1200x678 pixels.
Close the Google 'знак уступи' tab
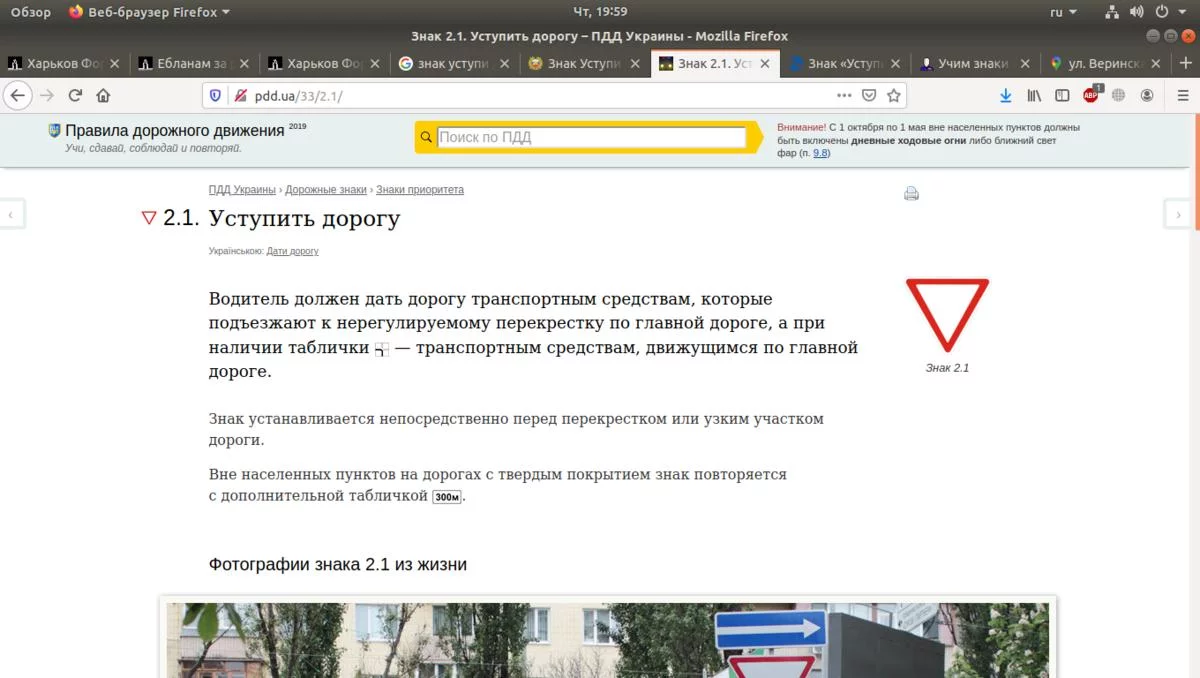pyautogui.click(x=505, y=63)
